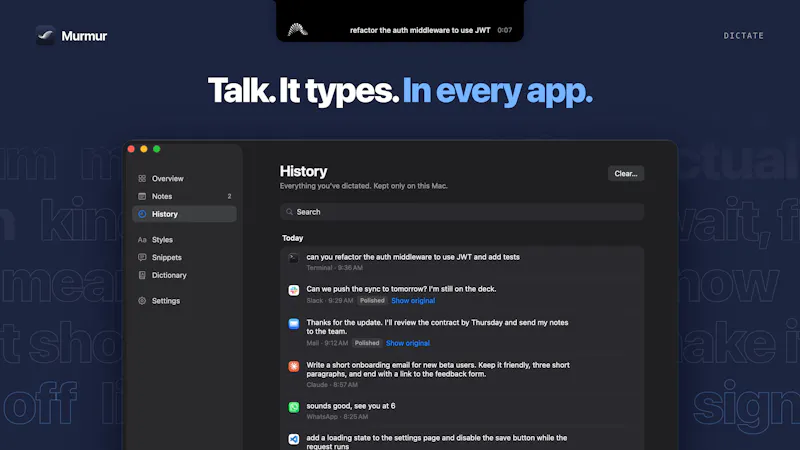800x450 pixels.
Task: Click the 0:07 timer in dictation pill
Action: point(505,30)
